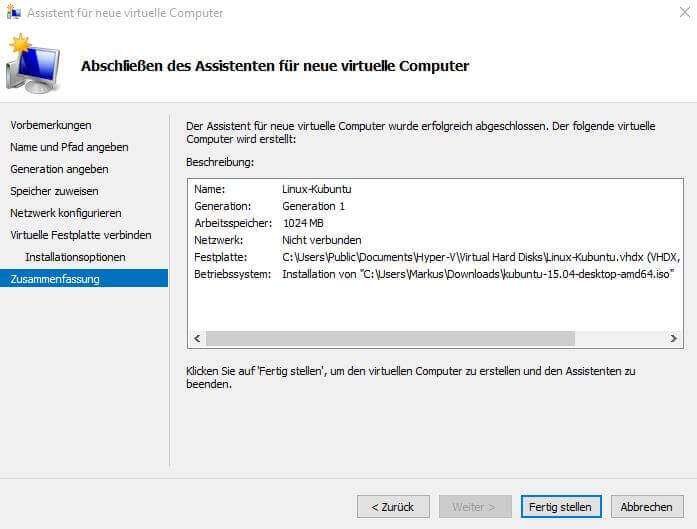
Task: Select the highlighted 'Zusammenfassung' step
Action: (84, 279)
